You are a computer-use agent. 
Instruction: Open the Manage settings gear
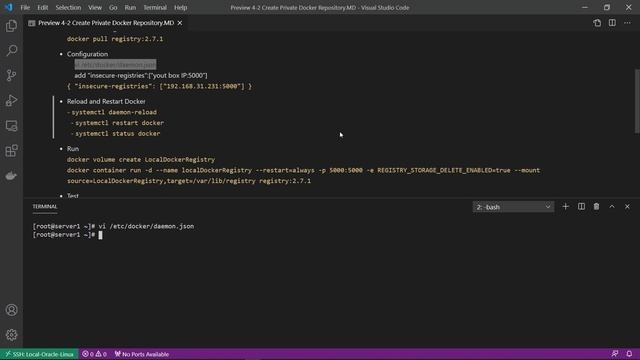(x=11, y=335)
